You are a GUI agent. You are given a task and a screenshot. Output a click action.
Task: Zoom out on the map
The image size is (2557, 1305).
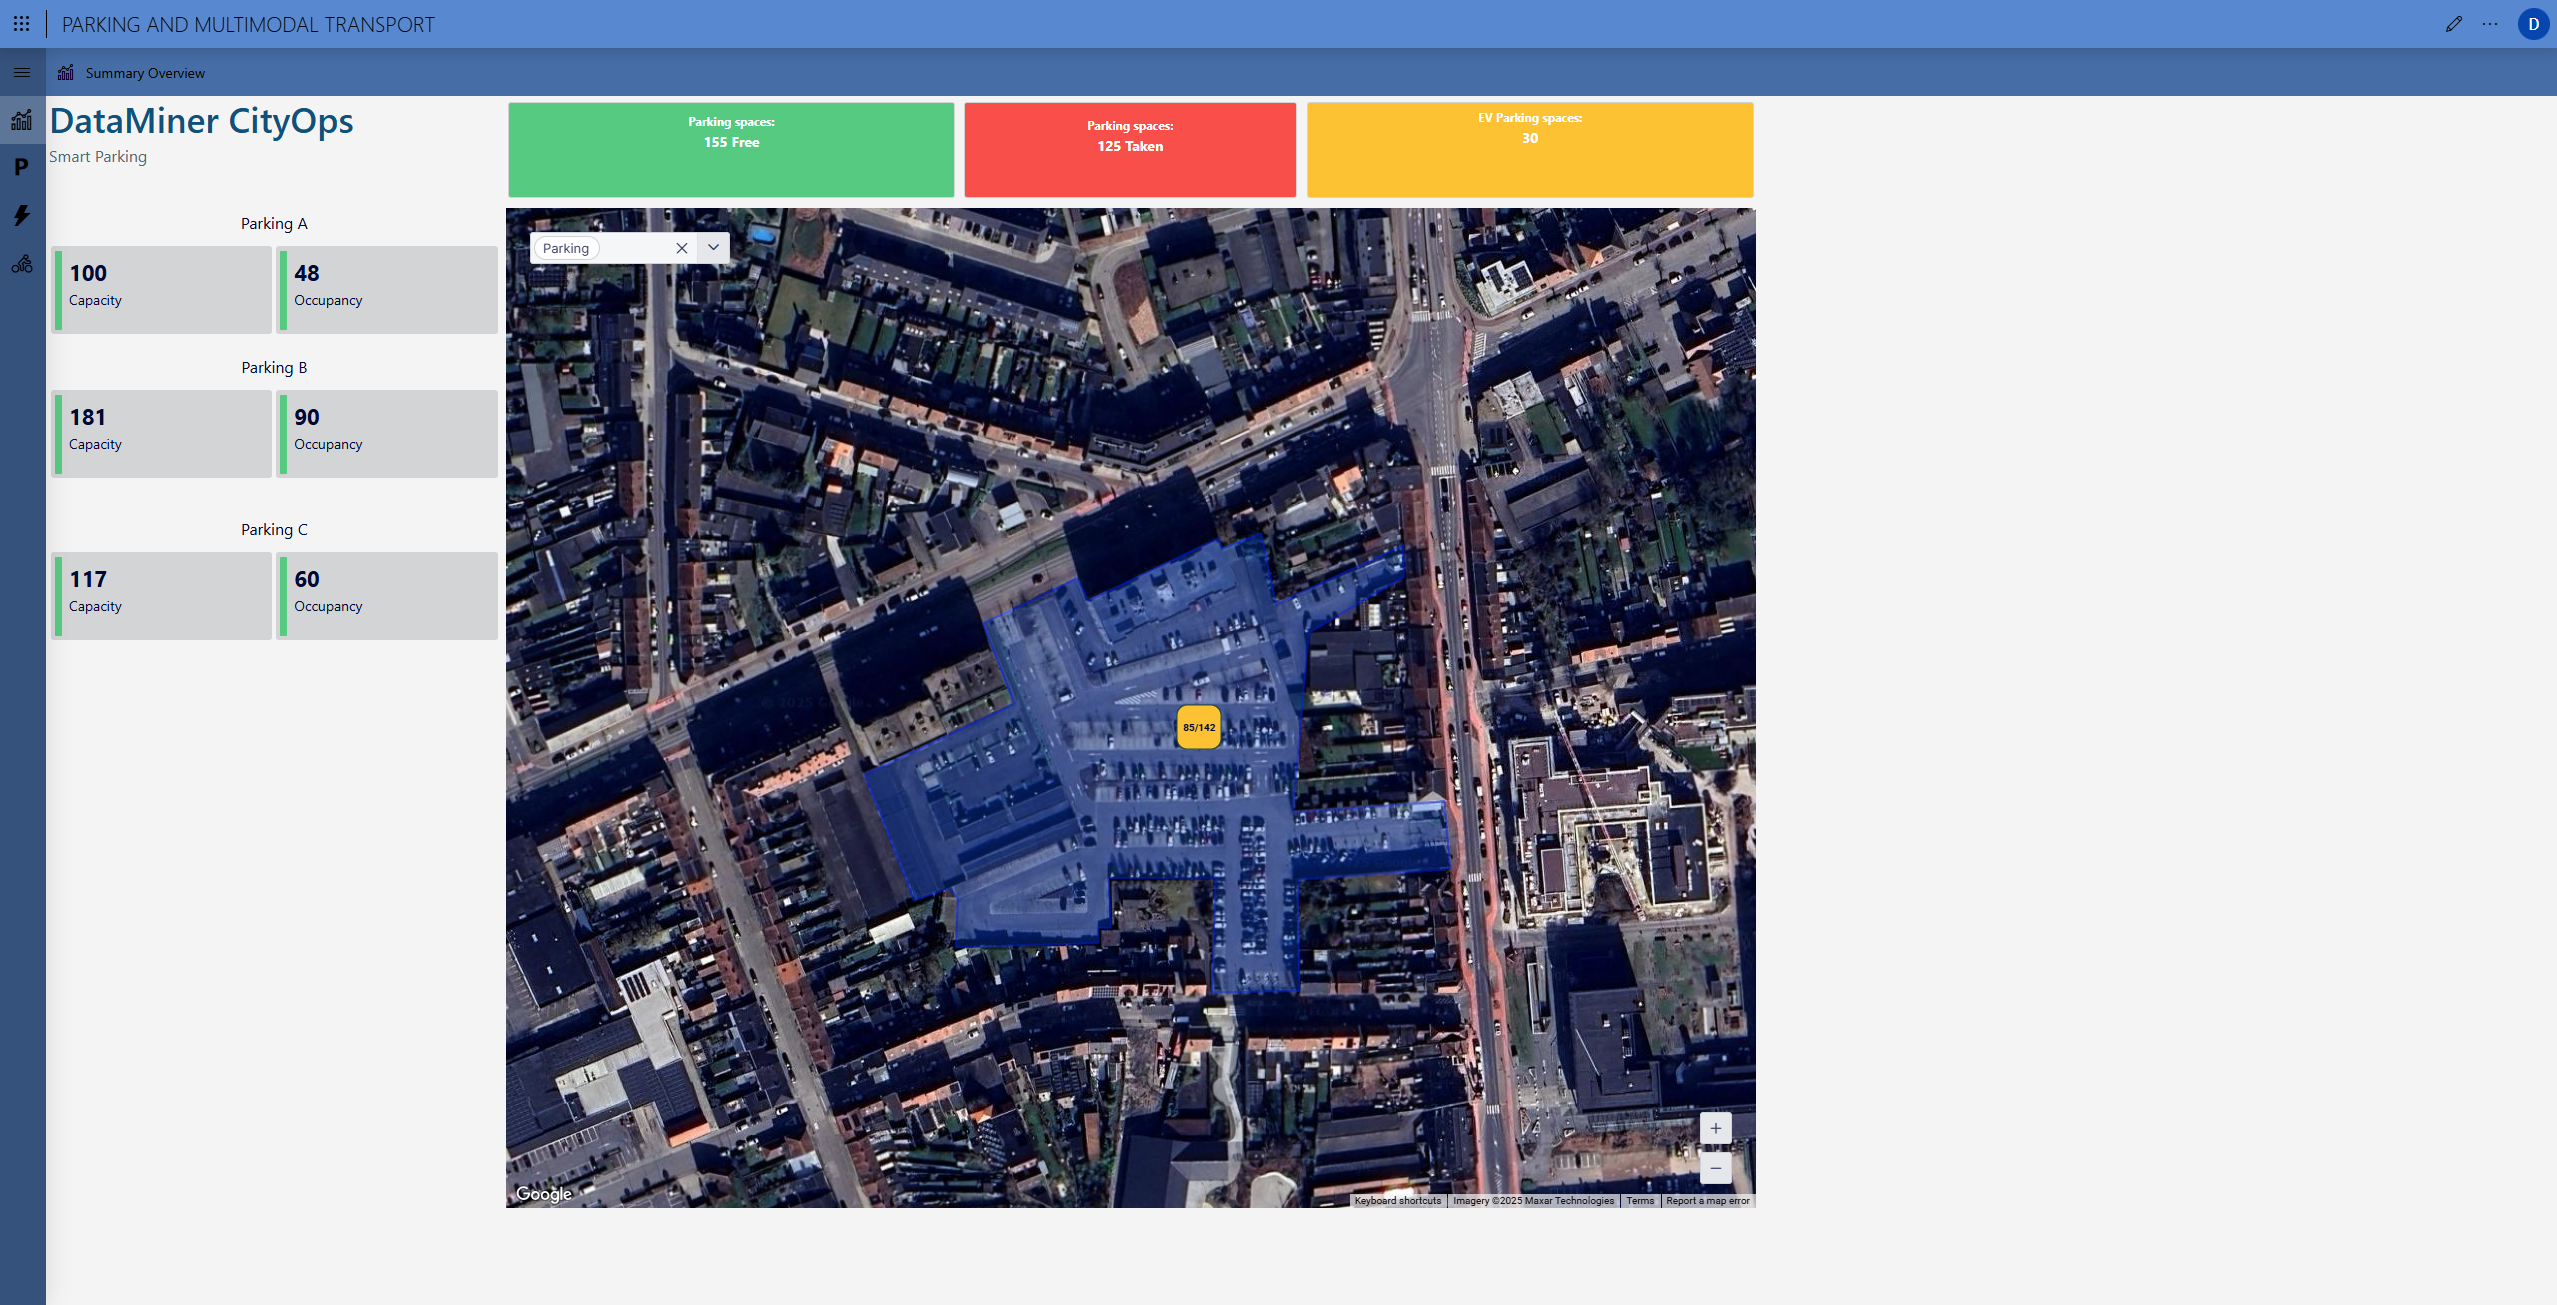click(1715, 1168)
